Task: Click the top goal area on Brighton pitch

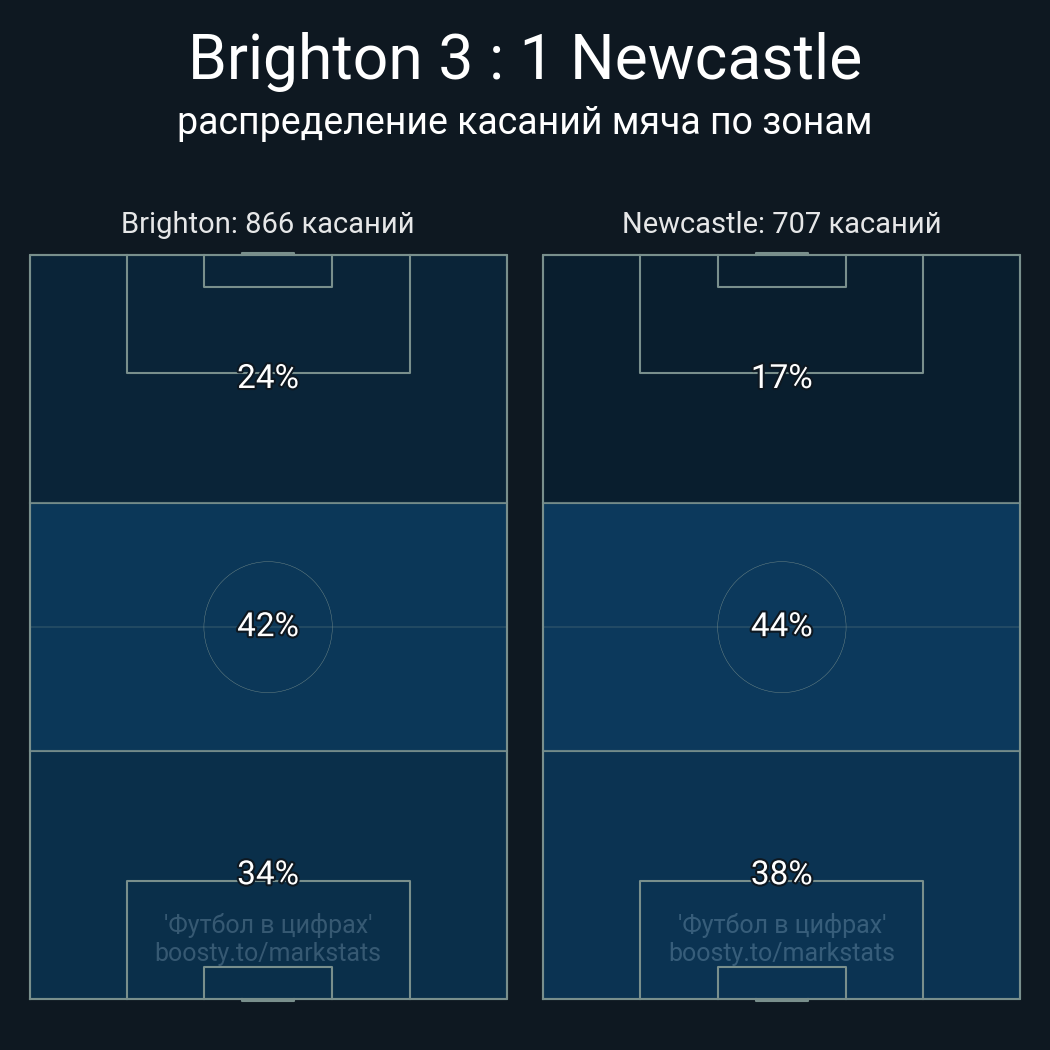Action: pos(268,271)
